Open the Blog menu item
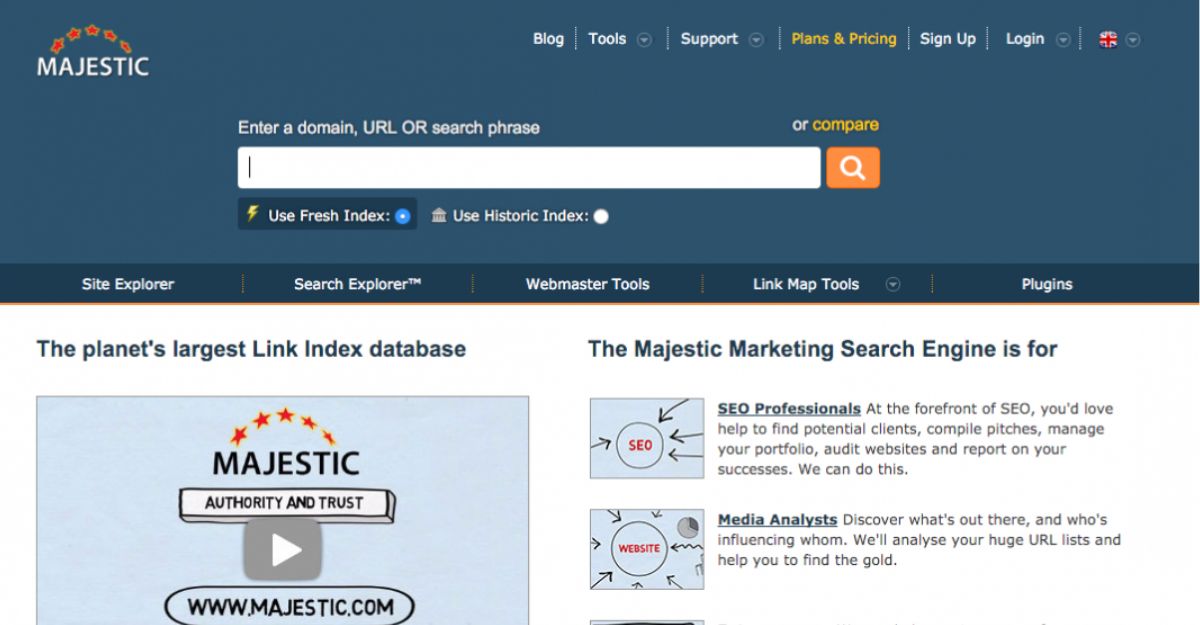 (x=548, y=39)
